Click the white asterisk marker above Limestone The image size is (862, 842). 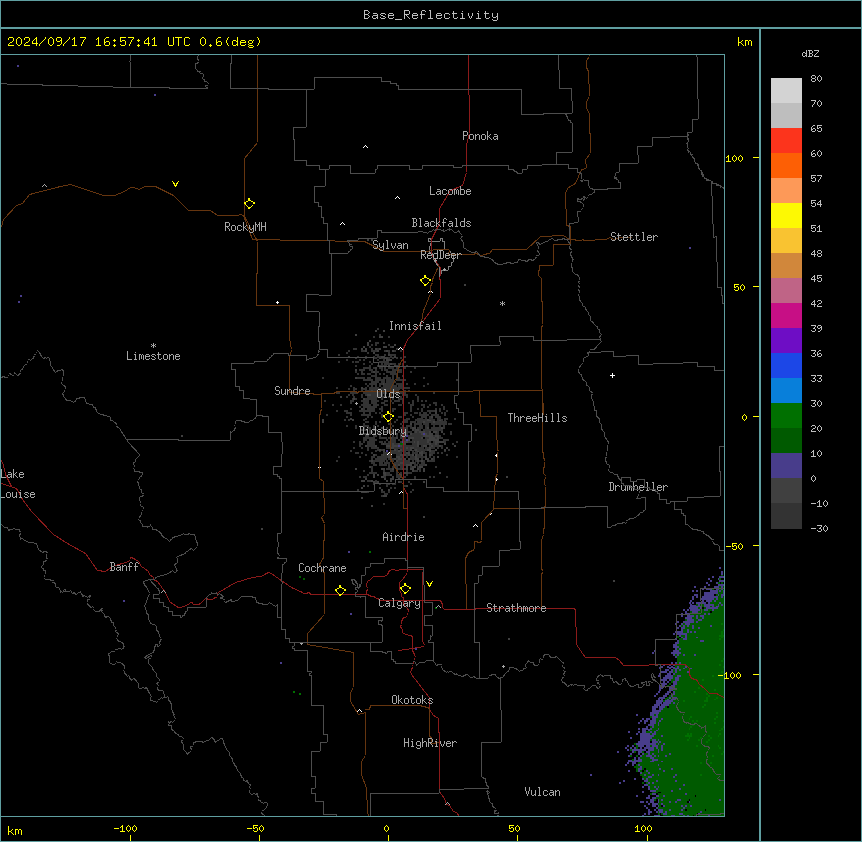tap(153, 346)
